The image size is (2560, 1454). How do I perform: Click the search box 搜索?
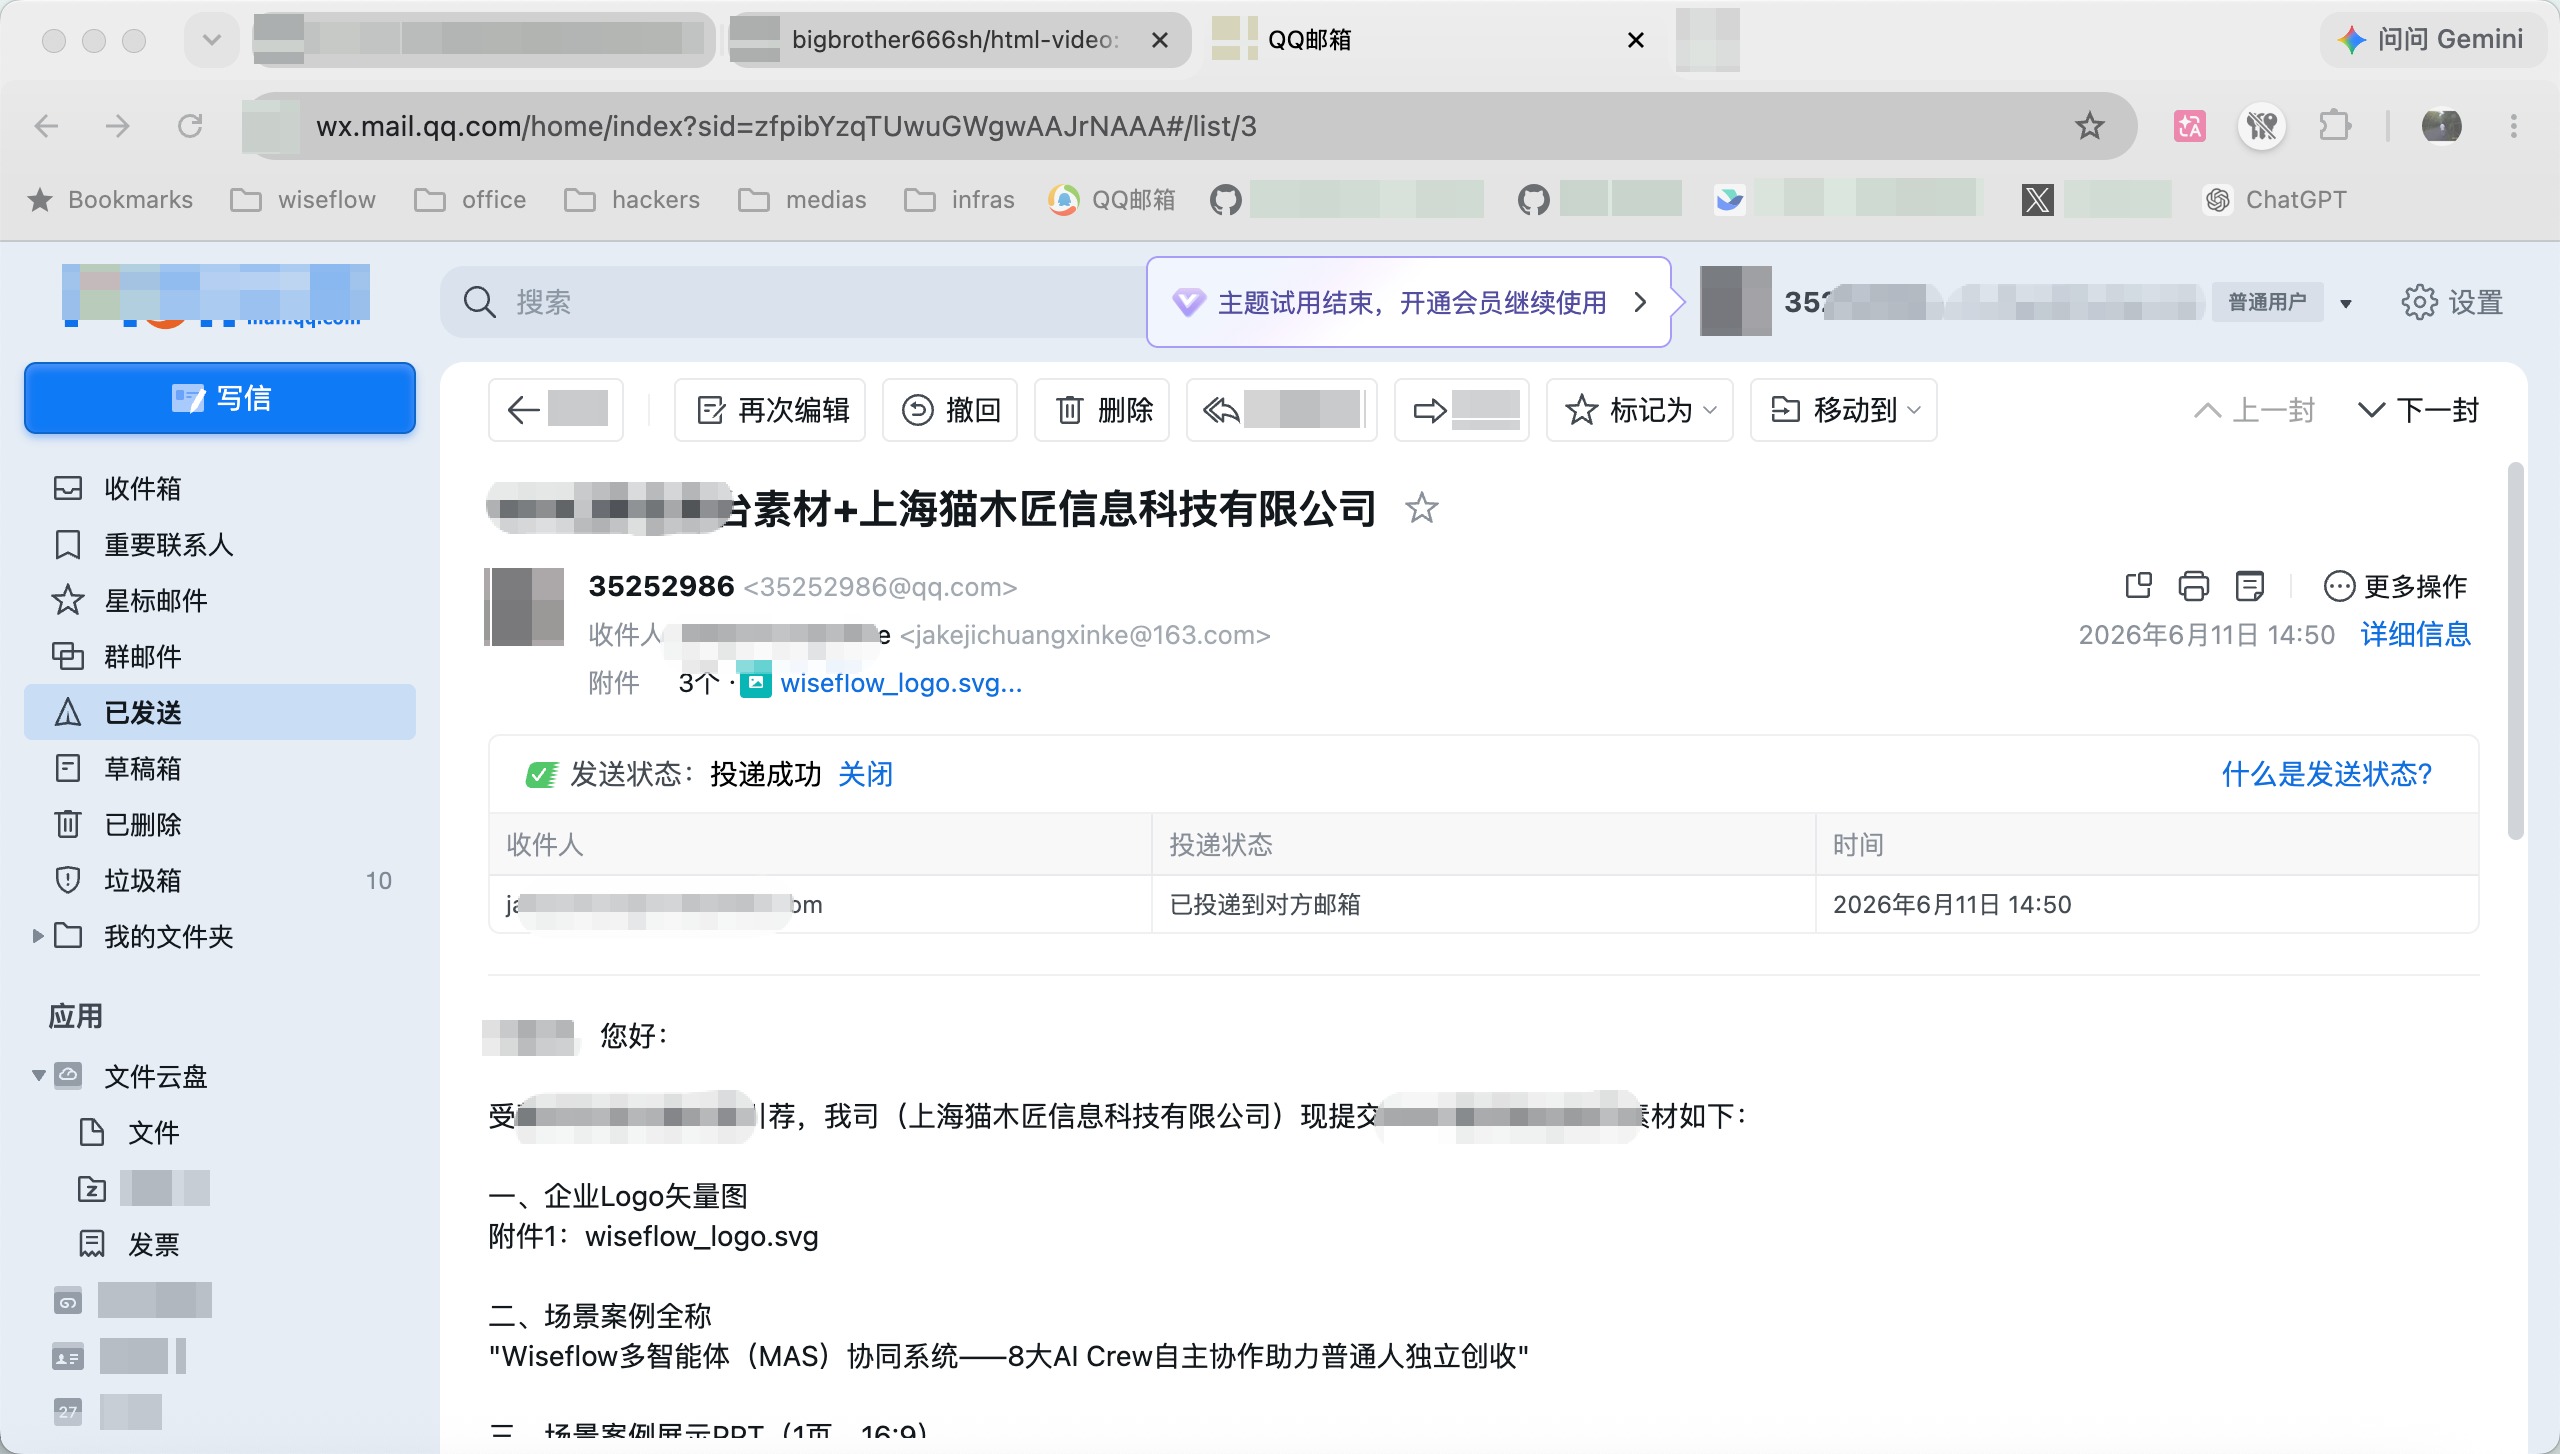(x=800, y=302)
